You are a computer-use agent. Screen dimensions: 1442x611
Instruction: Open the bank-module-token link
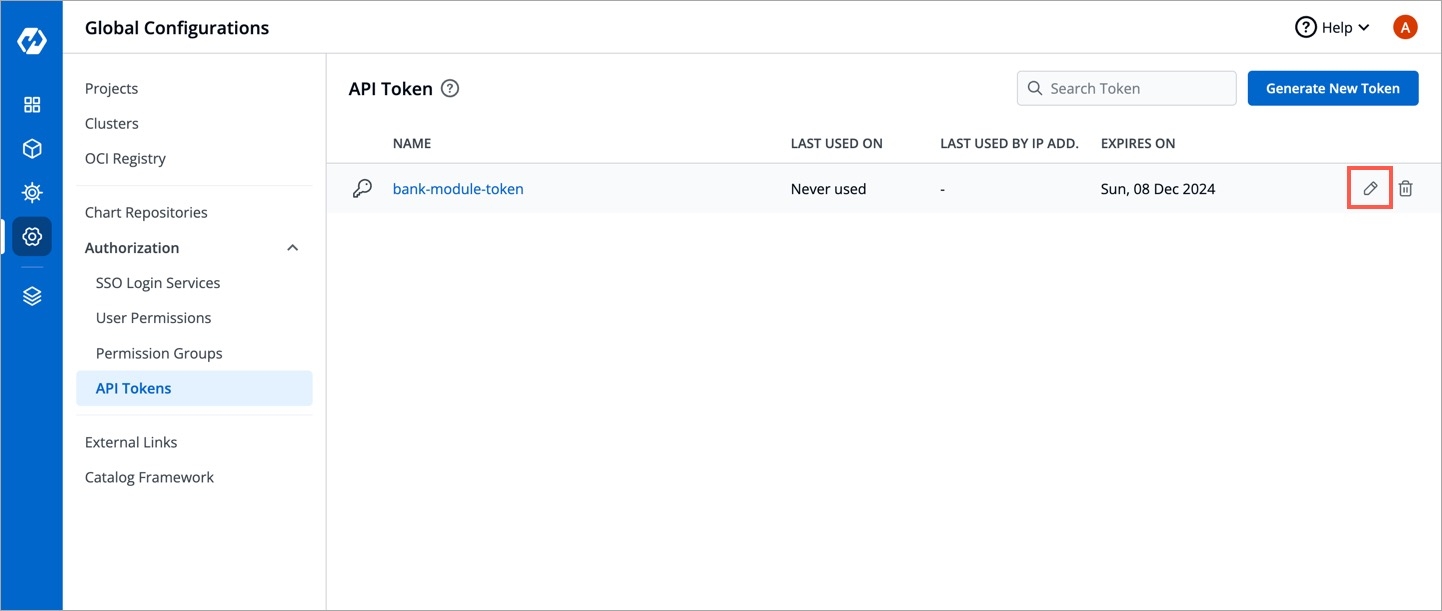[458, 188]
